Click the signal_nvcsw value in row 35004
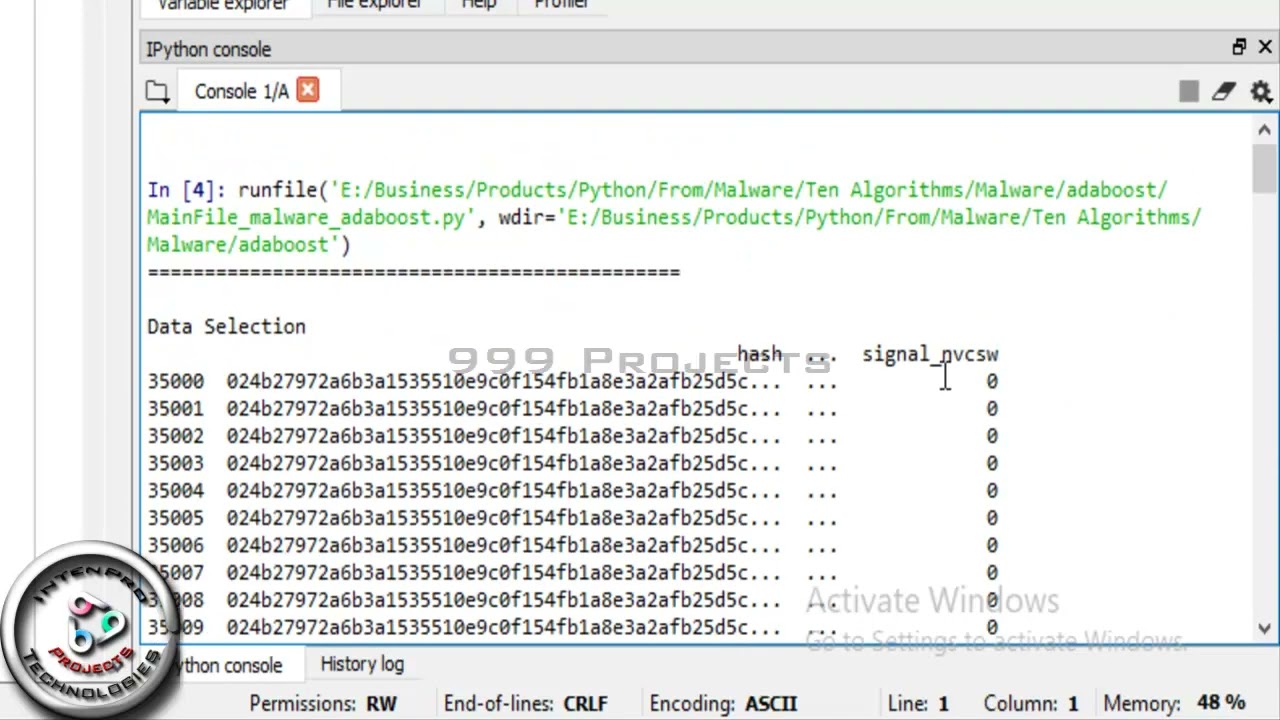Screen dimensions: 1280x720 [991, 491]
